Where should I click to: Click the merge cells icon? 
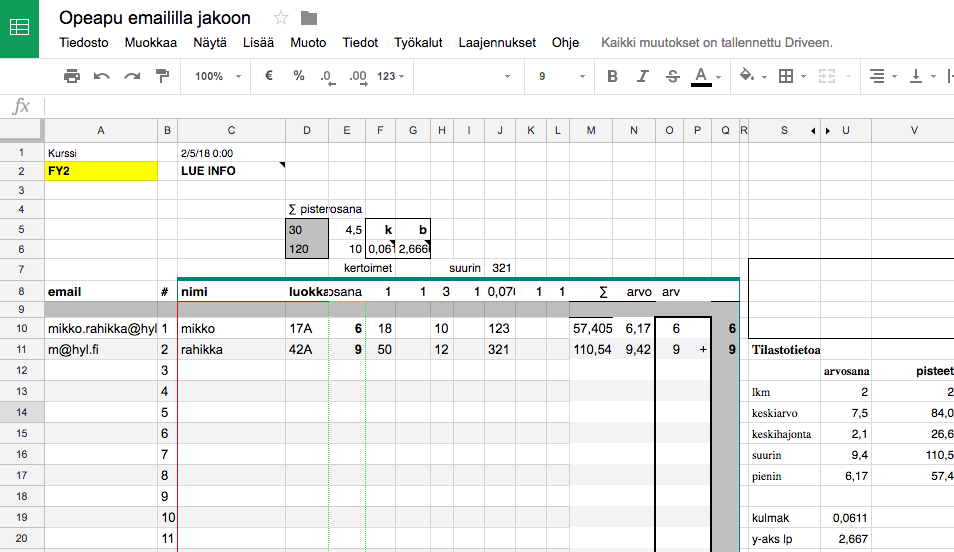(x=826, y=76)
